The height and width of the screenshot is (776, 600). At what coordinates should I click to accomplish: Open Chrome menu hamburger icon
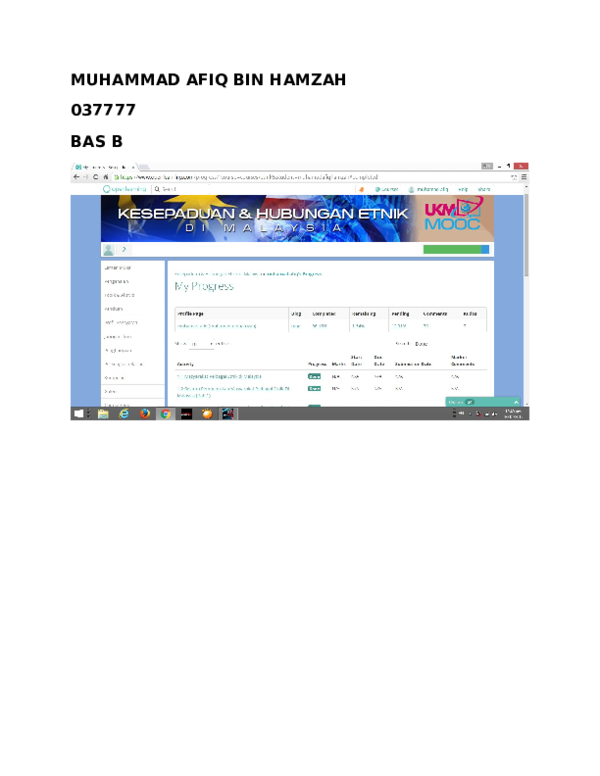point(523,177)
